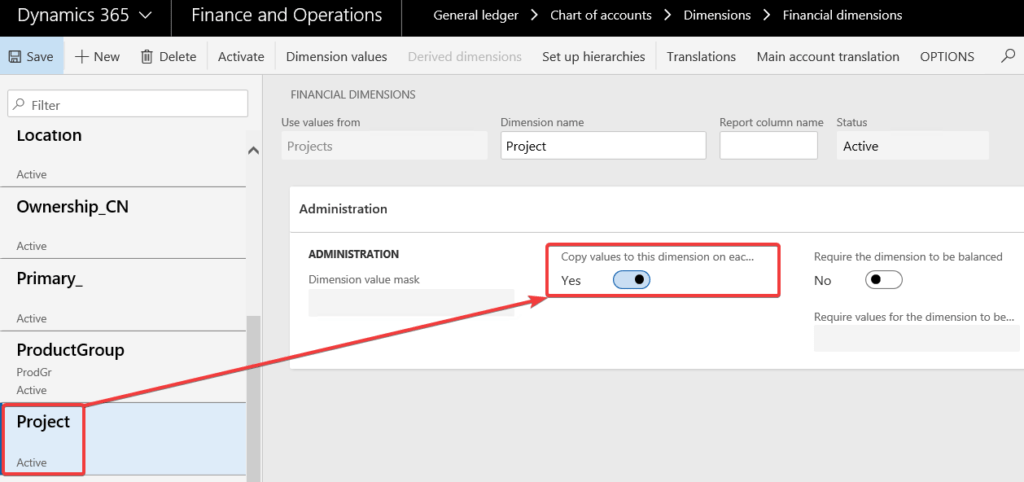The height and width of the screenshot is (482, 1024).
Task: Click the Save disk icon
Action: point(14,57)
